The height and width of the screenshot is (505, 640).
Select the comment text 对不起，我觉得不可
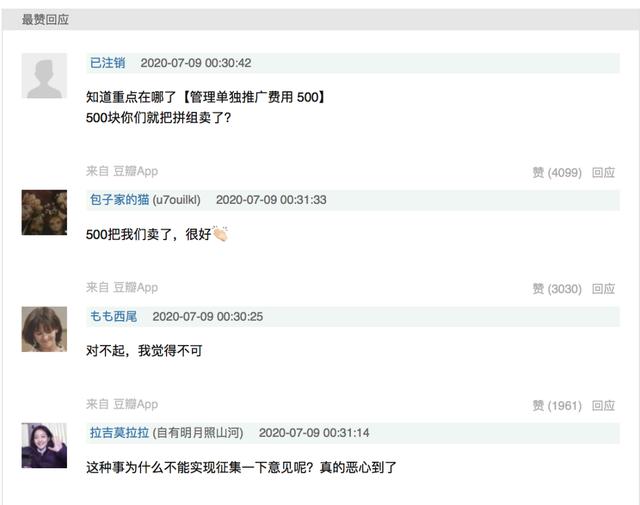coord(144,351)
